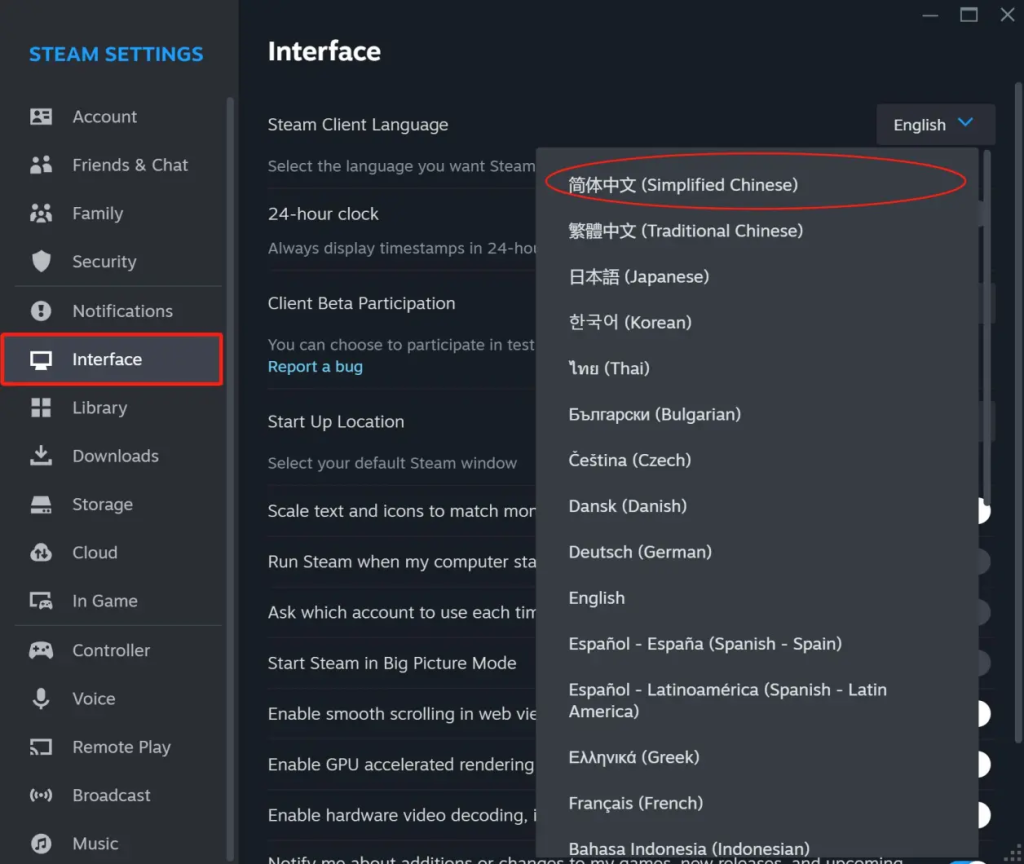Open Security settings via the shield icon
The width and height of the screenshot is (1024, 864).
point(40,261)
